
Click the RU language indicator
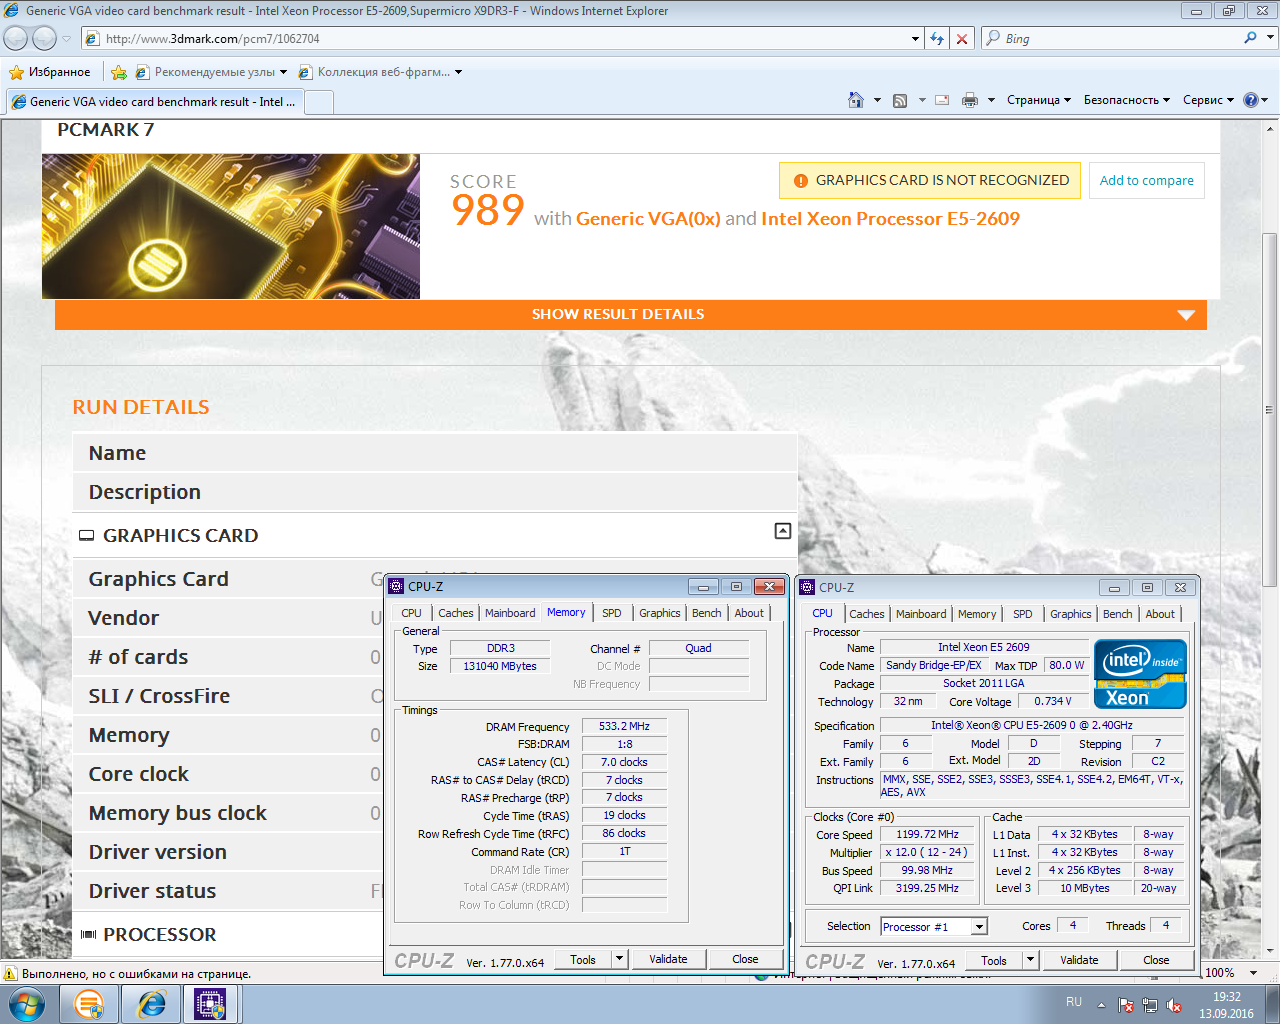[x=1074, y=1001]
